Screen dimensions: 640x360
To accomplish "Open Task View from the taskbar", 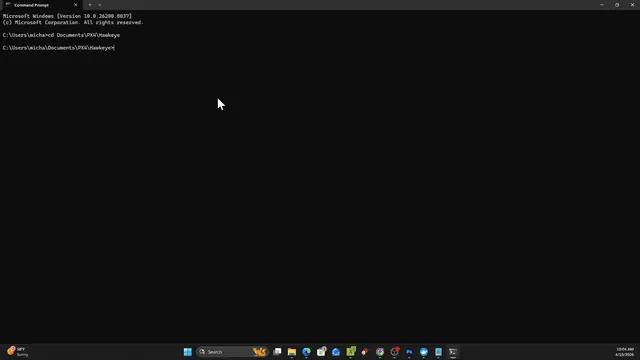I will [277, 352].
